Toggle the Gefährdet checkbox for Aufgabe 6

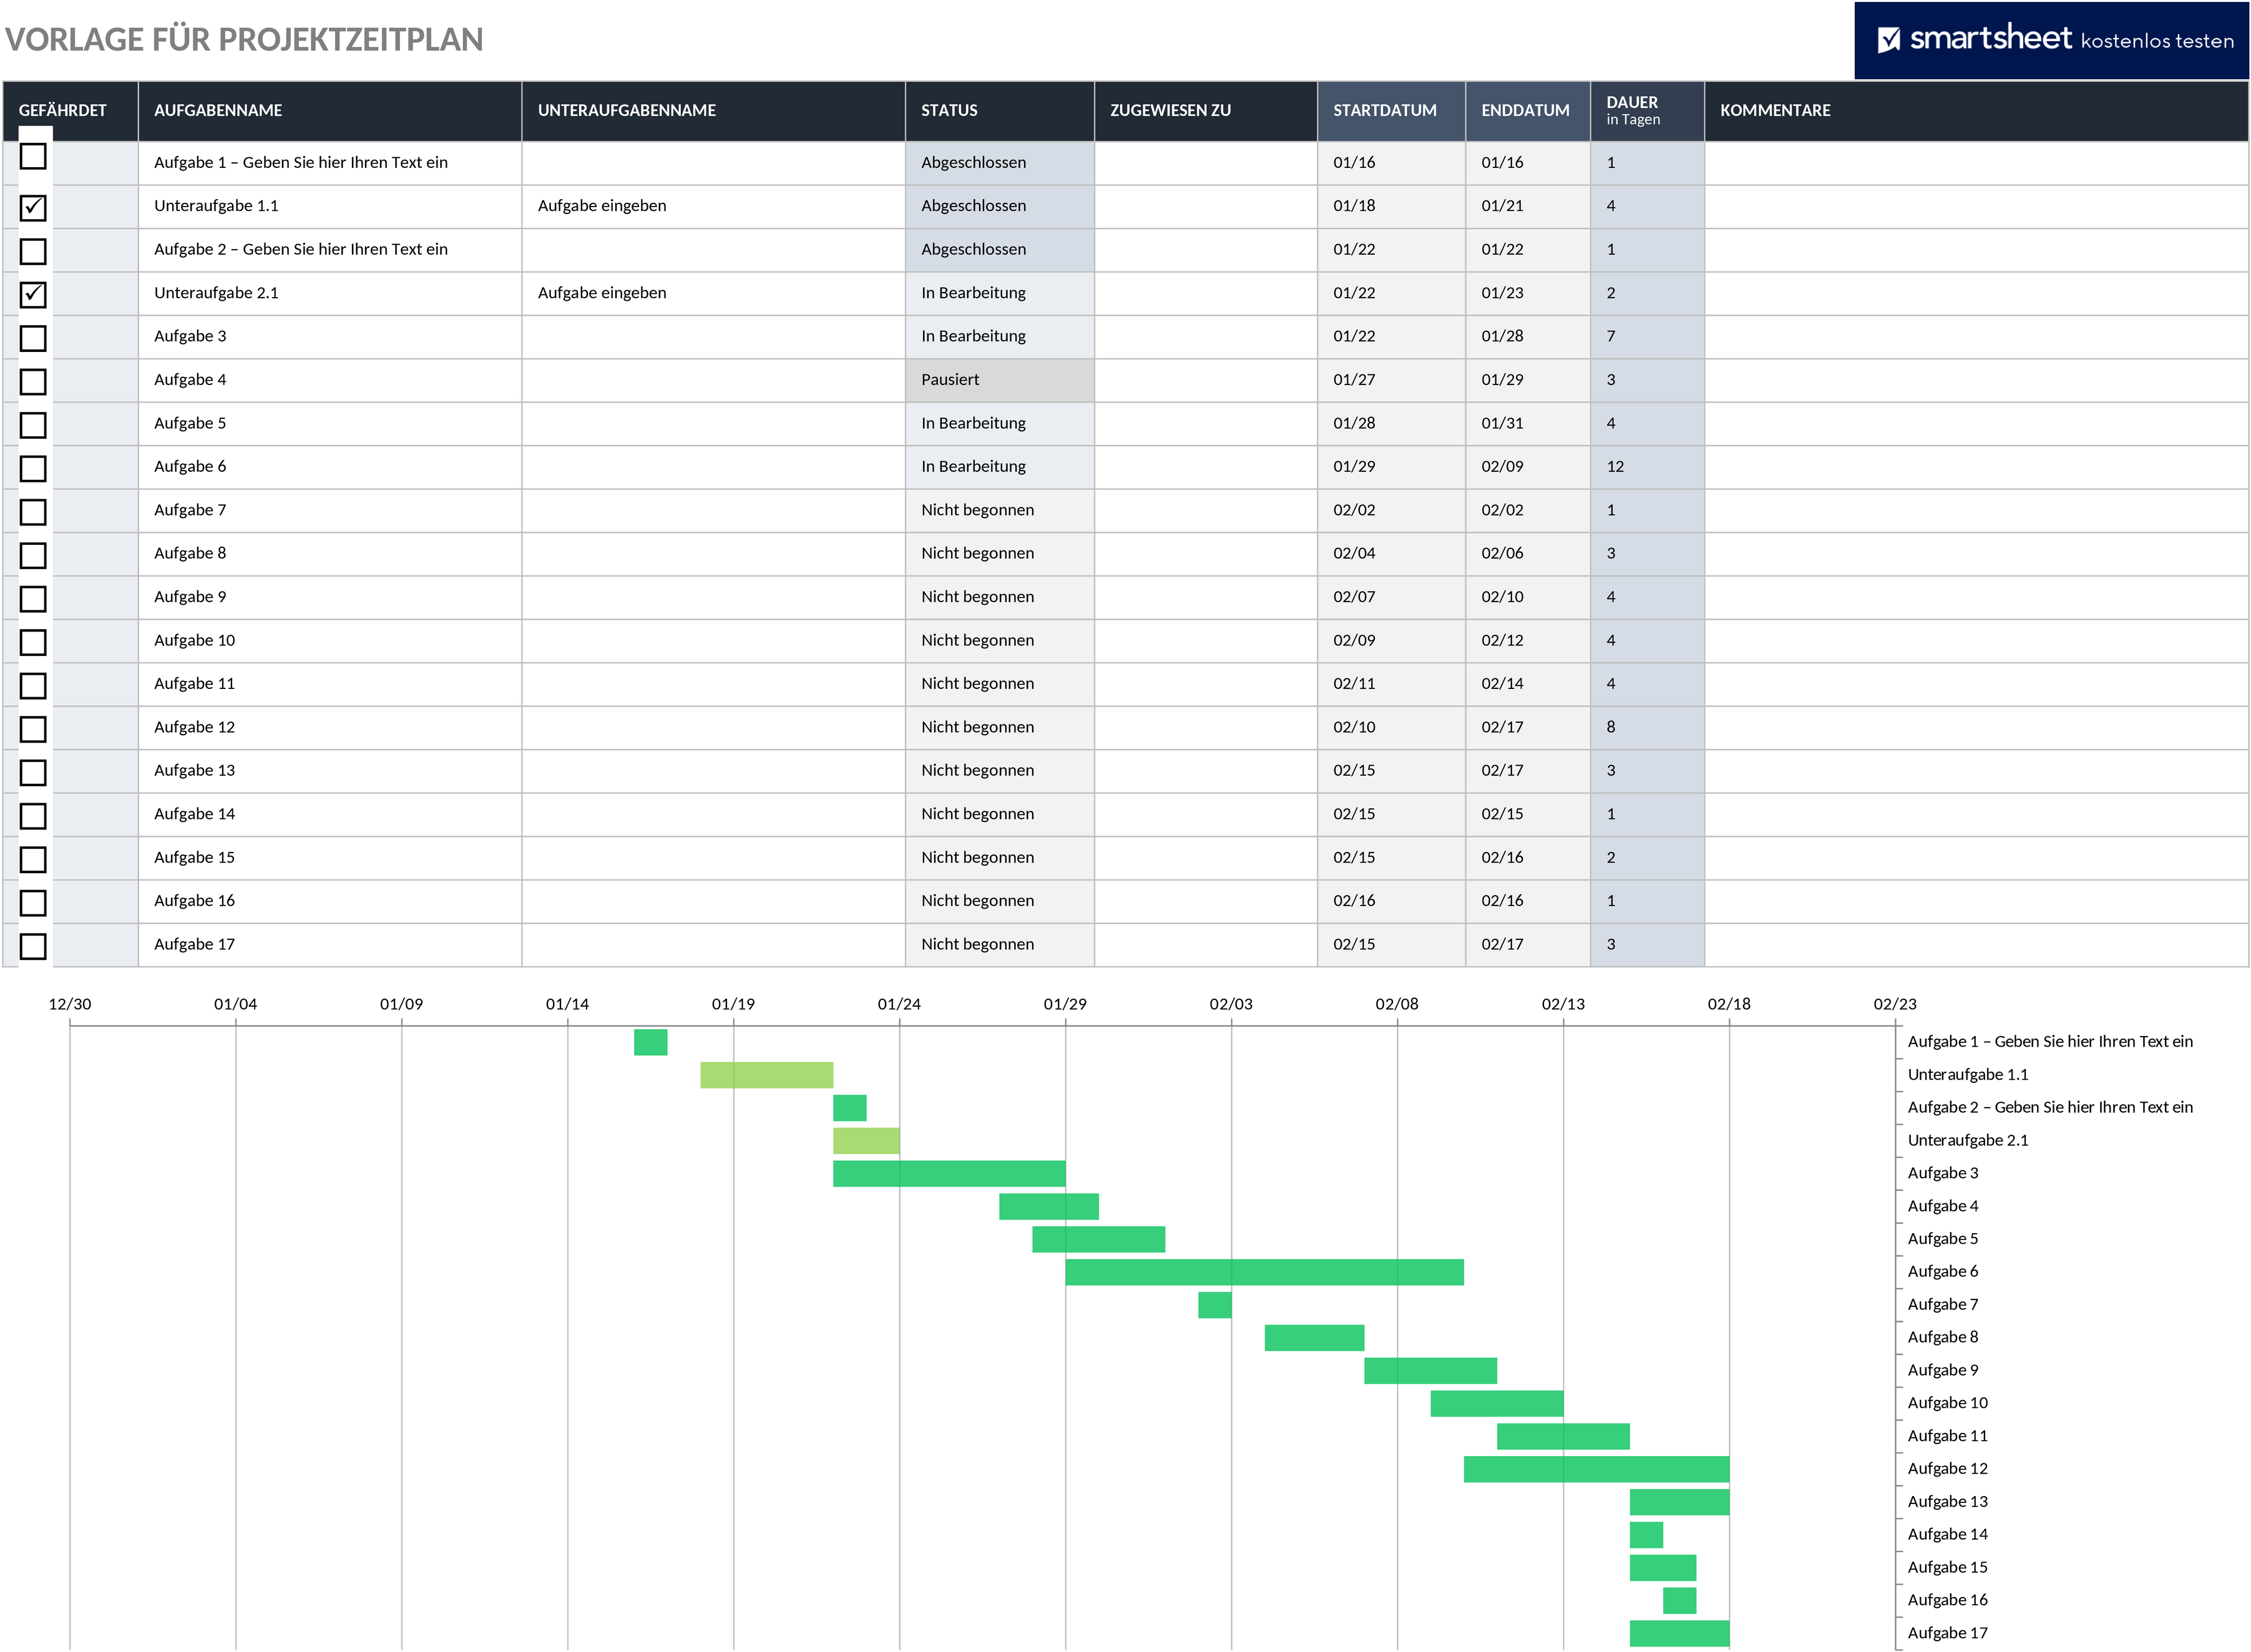pyautogui.click(x=33, y=468)
